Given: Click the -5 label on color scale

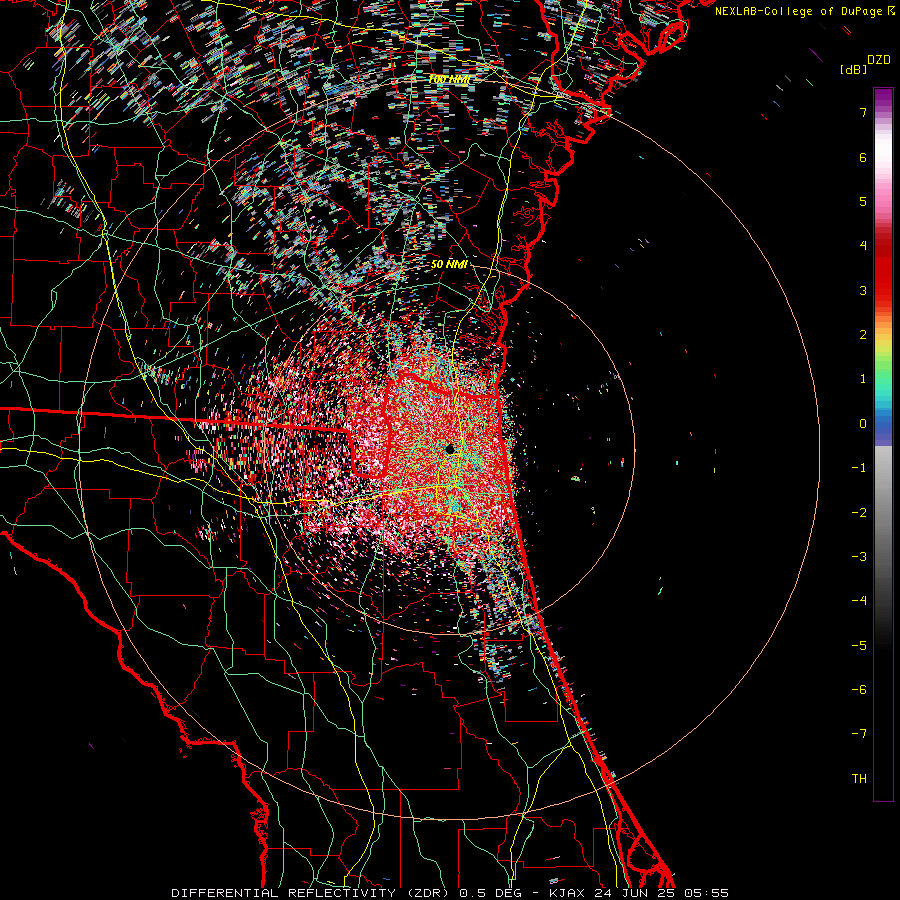Looking at the screenshot, I should (x=859, y=646).
